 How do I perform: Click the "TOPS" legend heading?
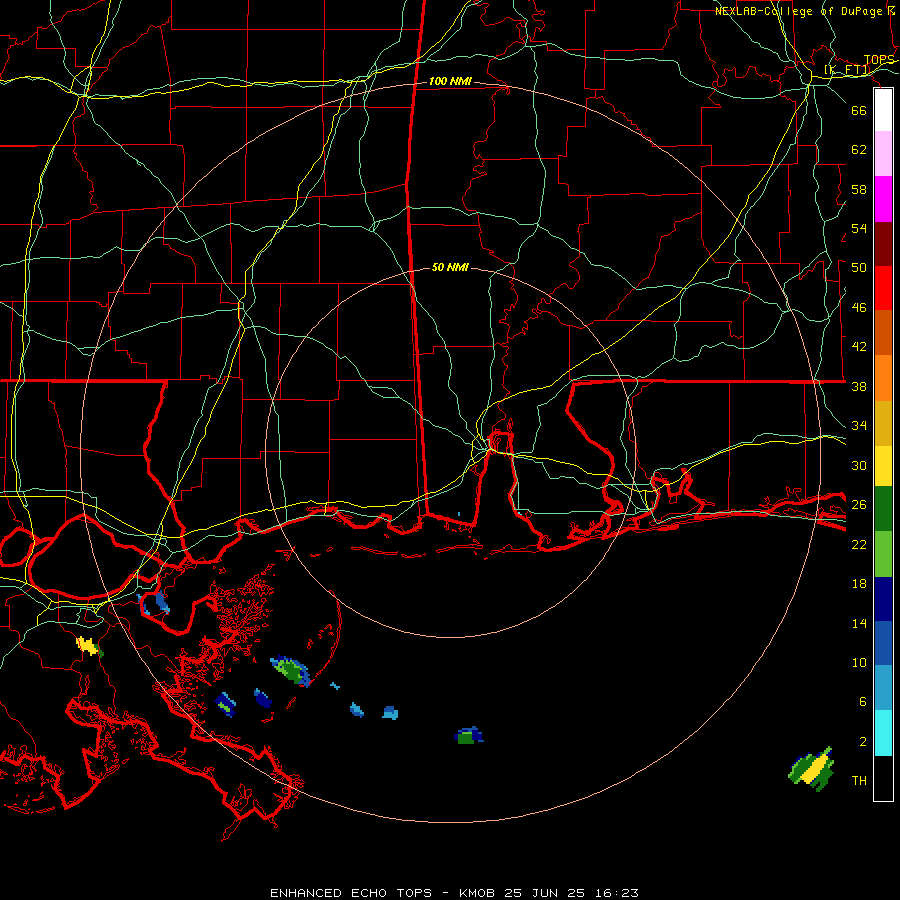pos(879,60)
